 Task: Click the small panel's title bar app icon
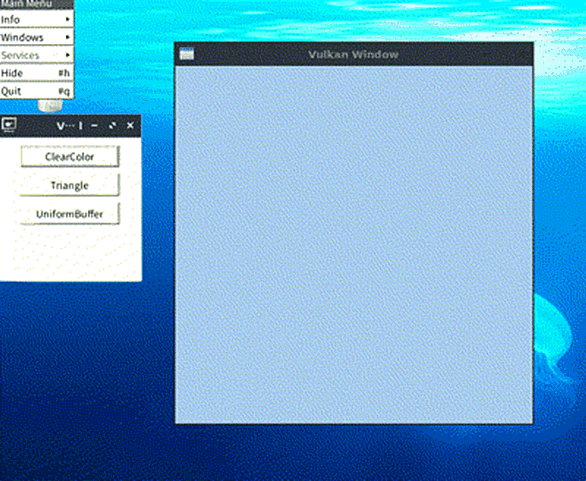pos(9,125)
